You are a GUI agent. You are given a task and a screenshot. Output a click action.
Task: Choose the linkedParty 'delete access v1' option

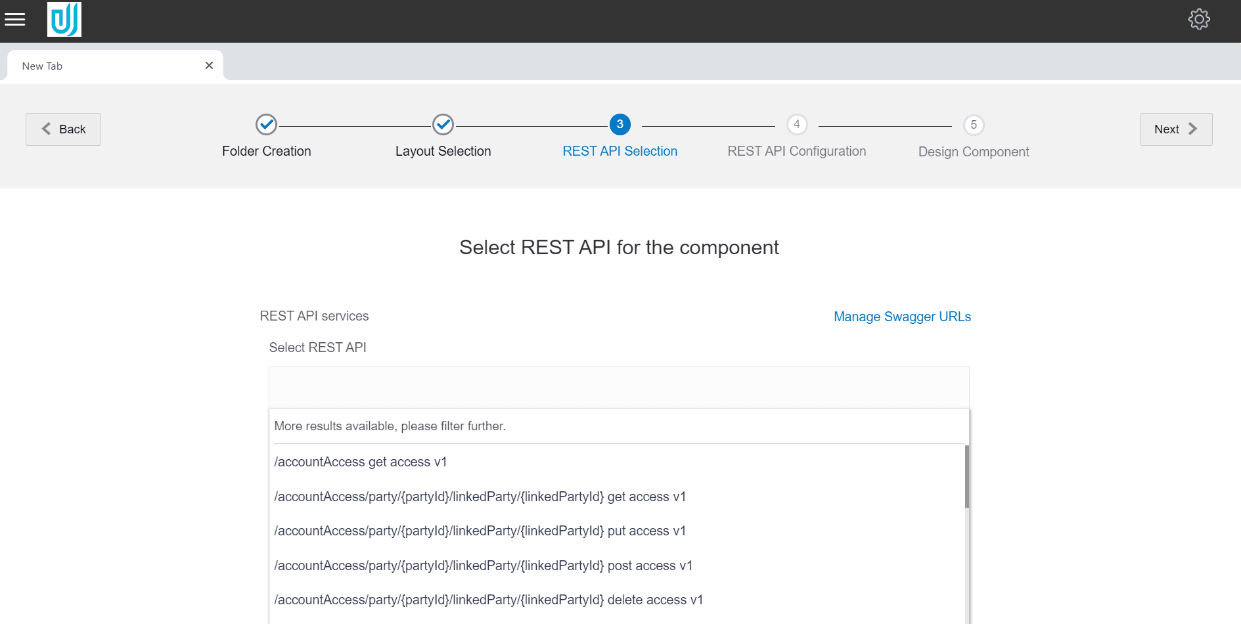[x=616, y=600]
